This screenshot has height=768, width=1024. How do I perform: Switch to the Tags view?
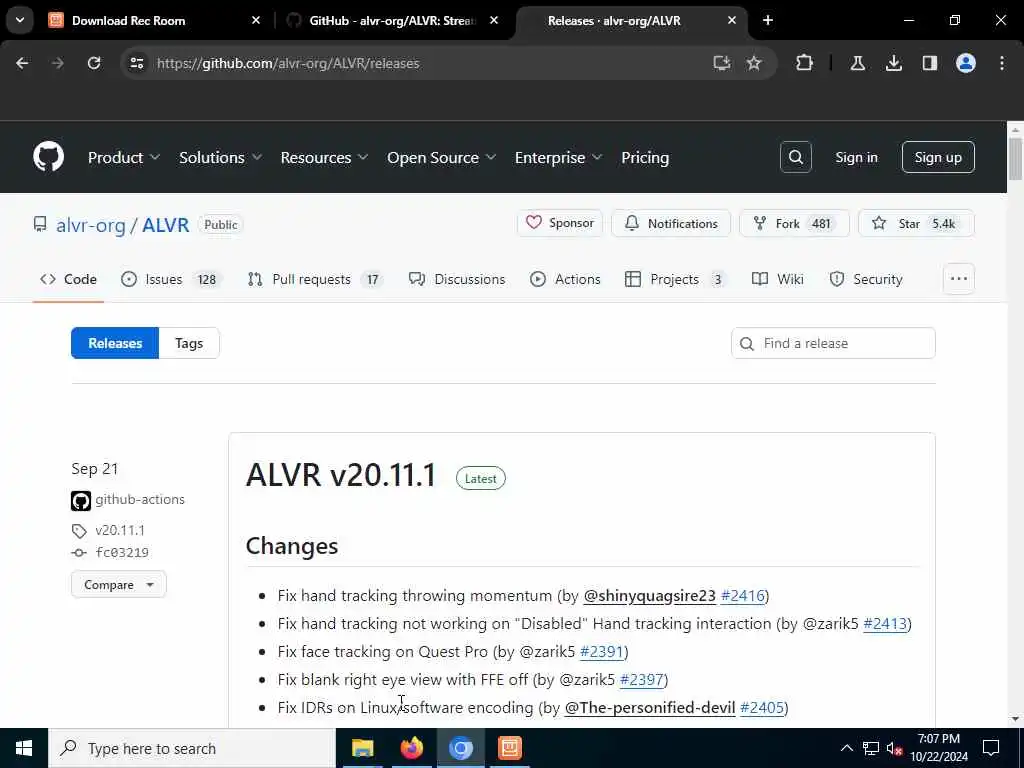189,343
